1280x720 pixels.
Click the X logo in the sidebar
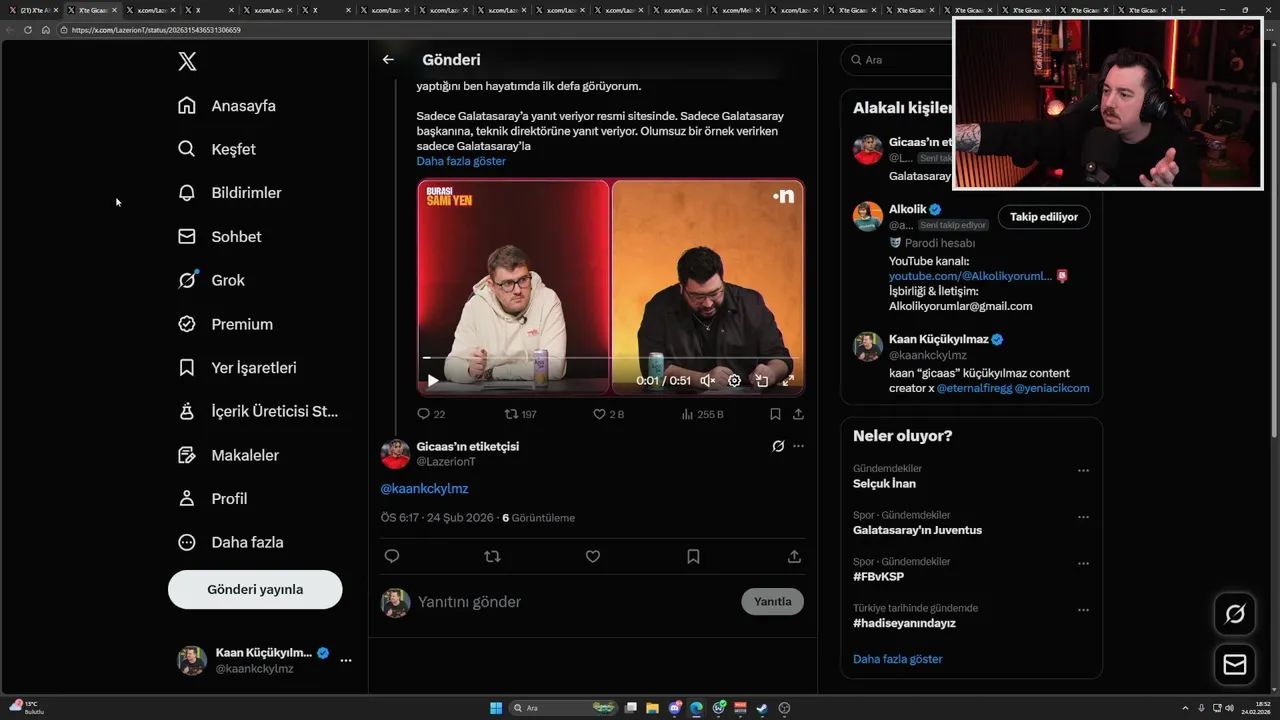tap(187, 62)
